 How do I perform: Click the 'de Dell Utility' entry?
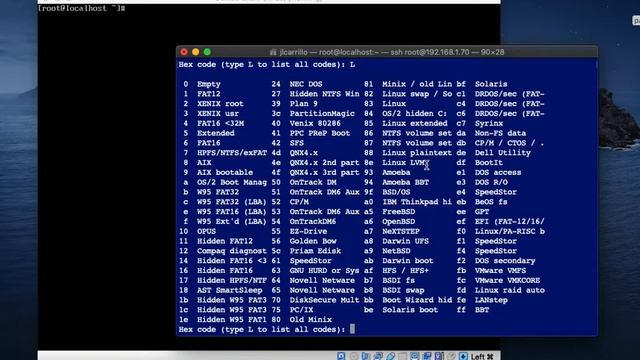(x=493, y=153)
